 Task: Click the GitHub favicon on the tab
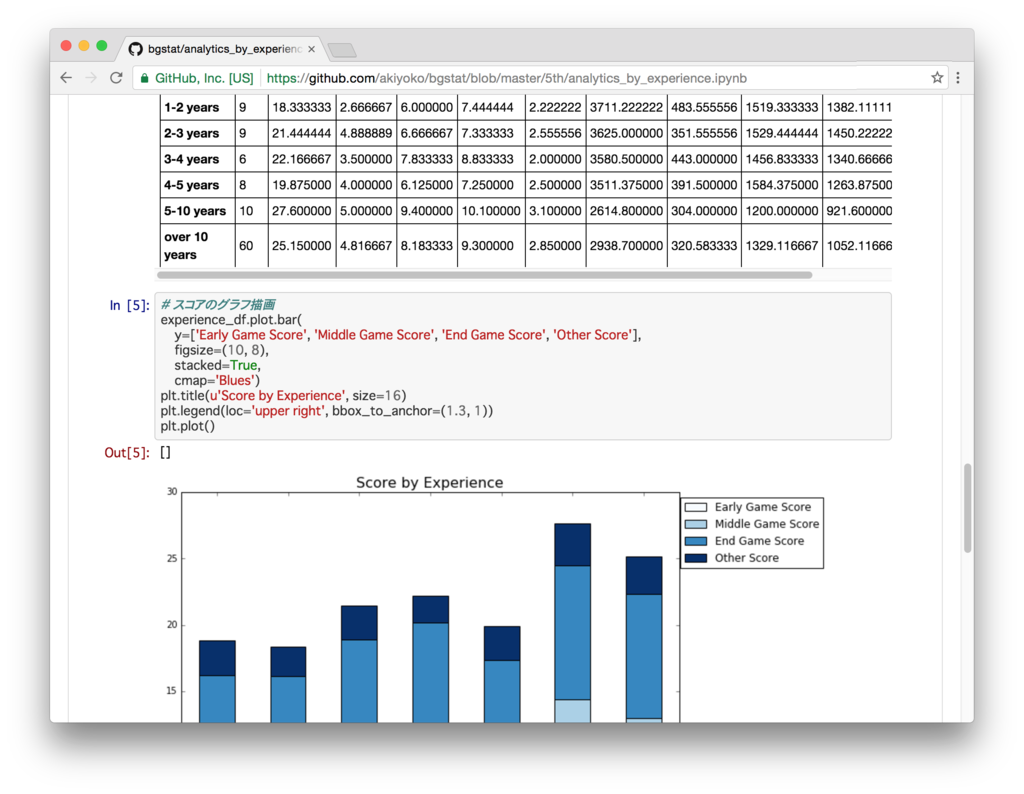(x=135, y=49)
